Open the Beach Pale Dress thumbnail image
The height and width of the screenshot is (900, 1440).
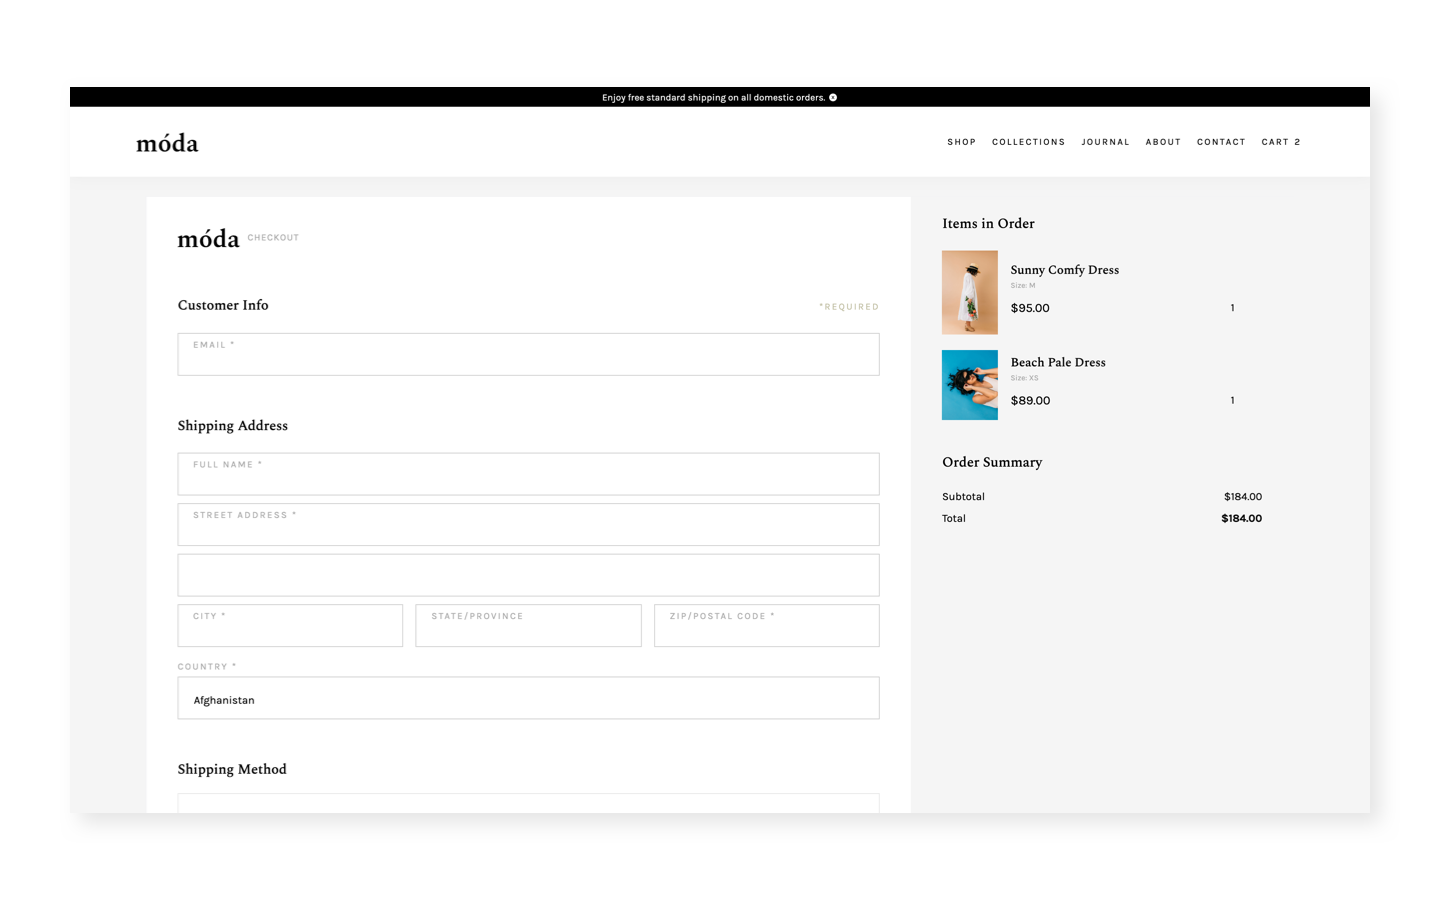pyautogui.click(x=969, y=384)
